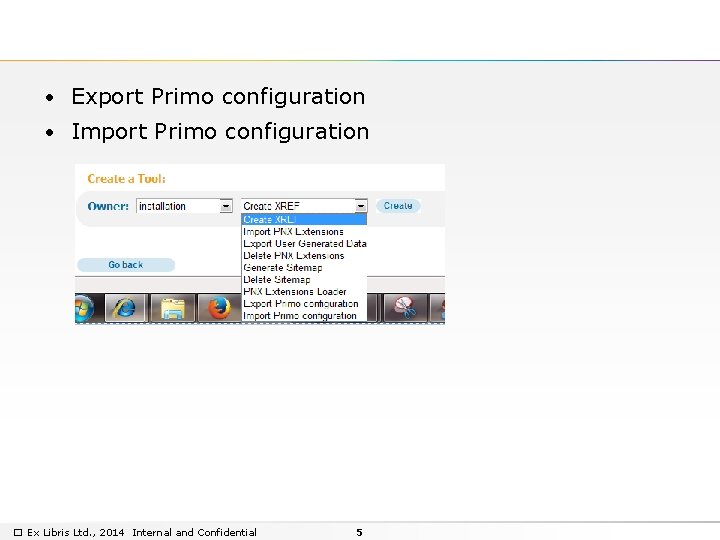Select highlighted Create XREF option in list
Image resolution: width=720 pixels, height=540 pixels.
304,219
